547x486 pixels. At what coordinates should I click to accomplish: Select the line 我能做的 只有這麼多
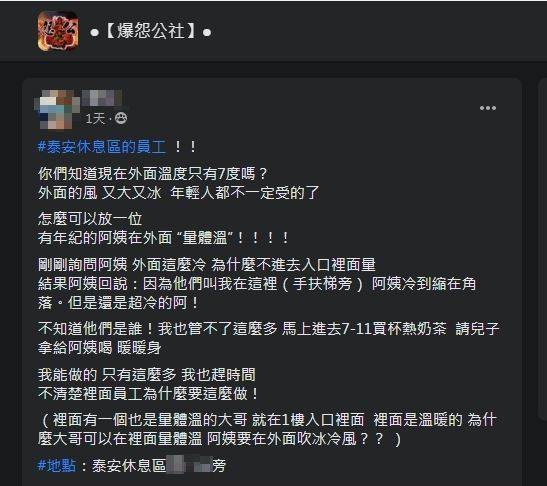147,374
